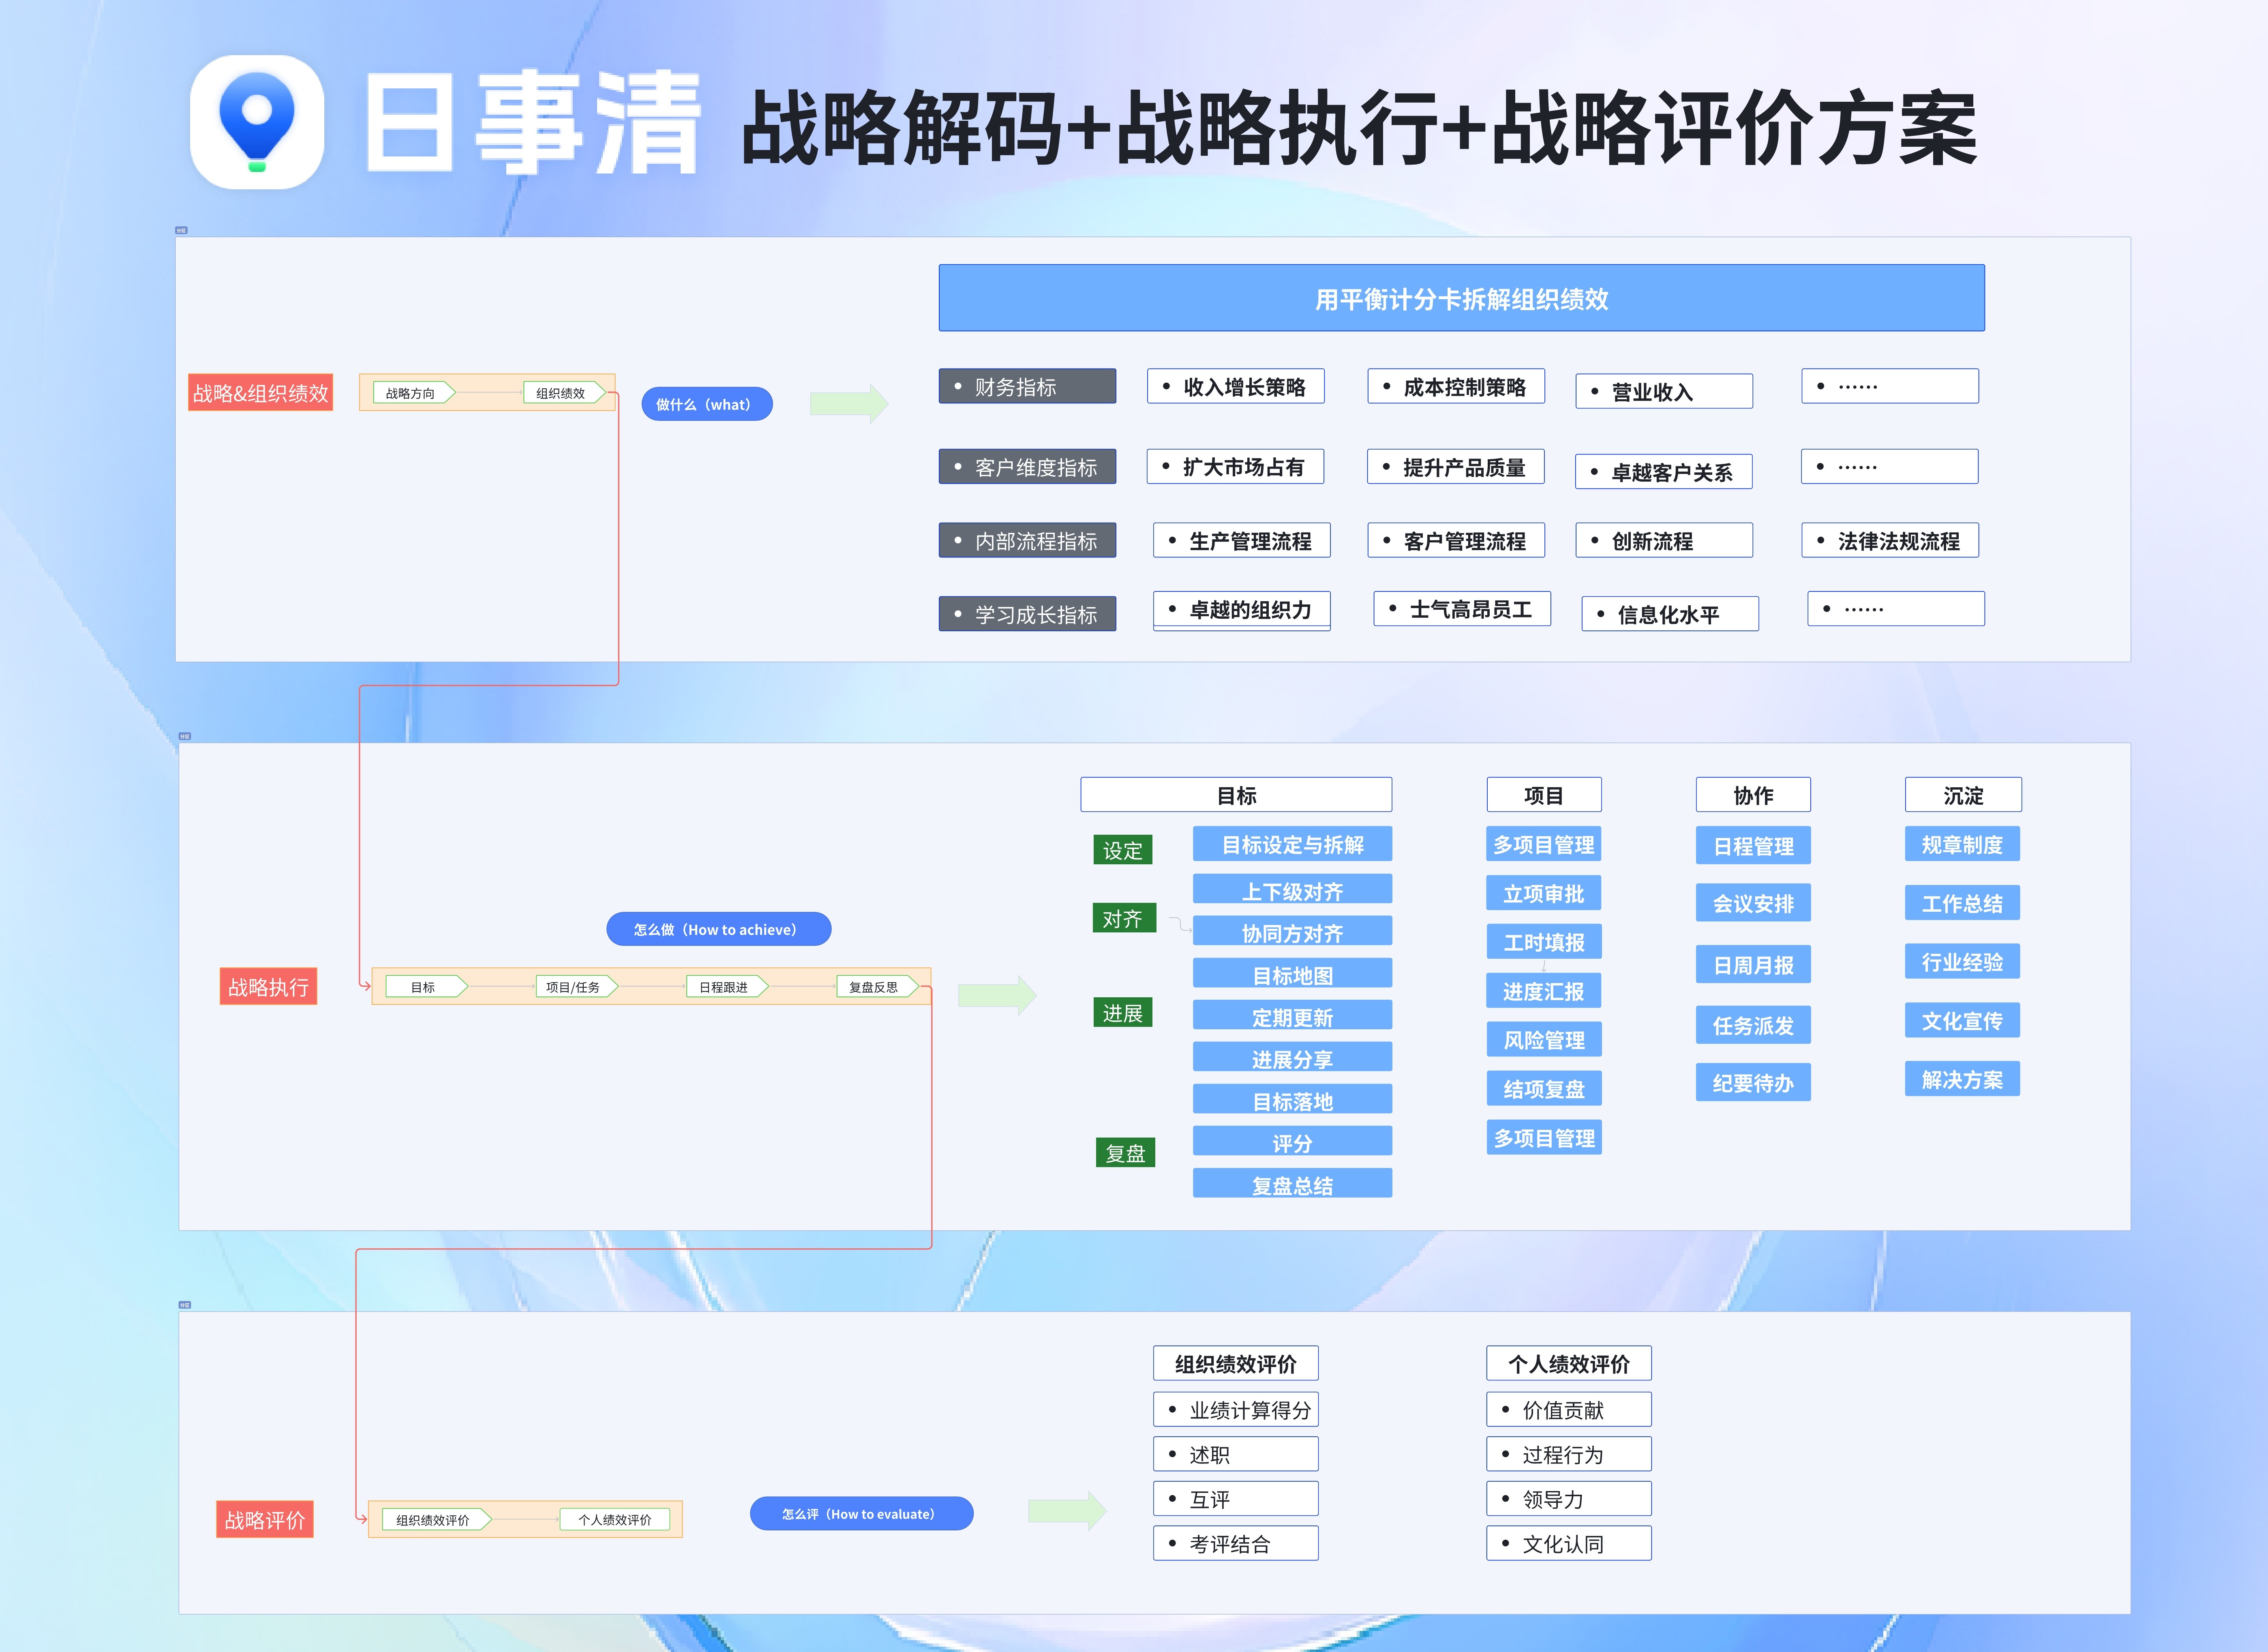Click the 纪要待办 blue box
This screenshot has width=2268, height=1652.
[x=1753, y=1083]
